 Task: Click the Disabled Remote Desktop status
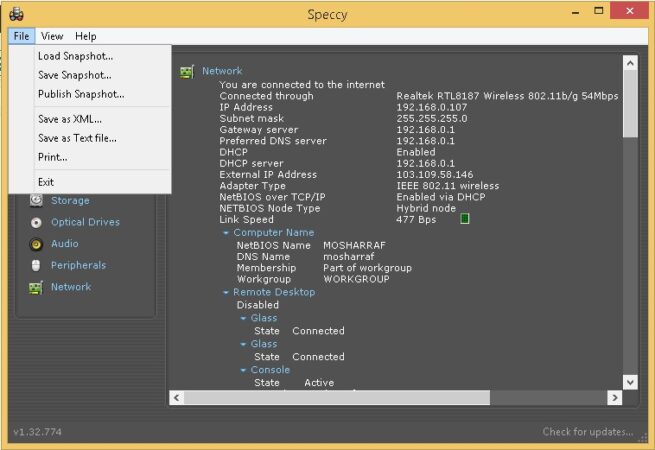(x=258, y=305)
